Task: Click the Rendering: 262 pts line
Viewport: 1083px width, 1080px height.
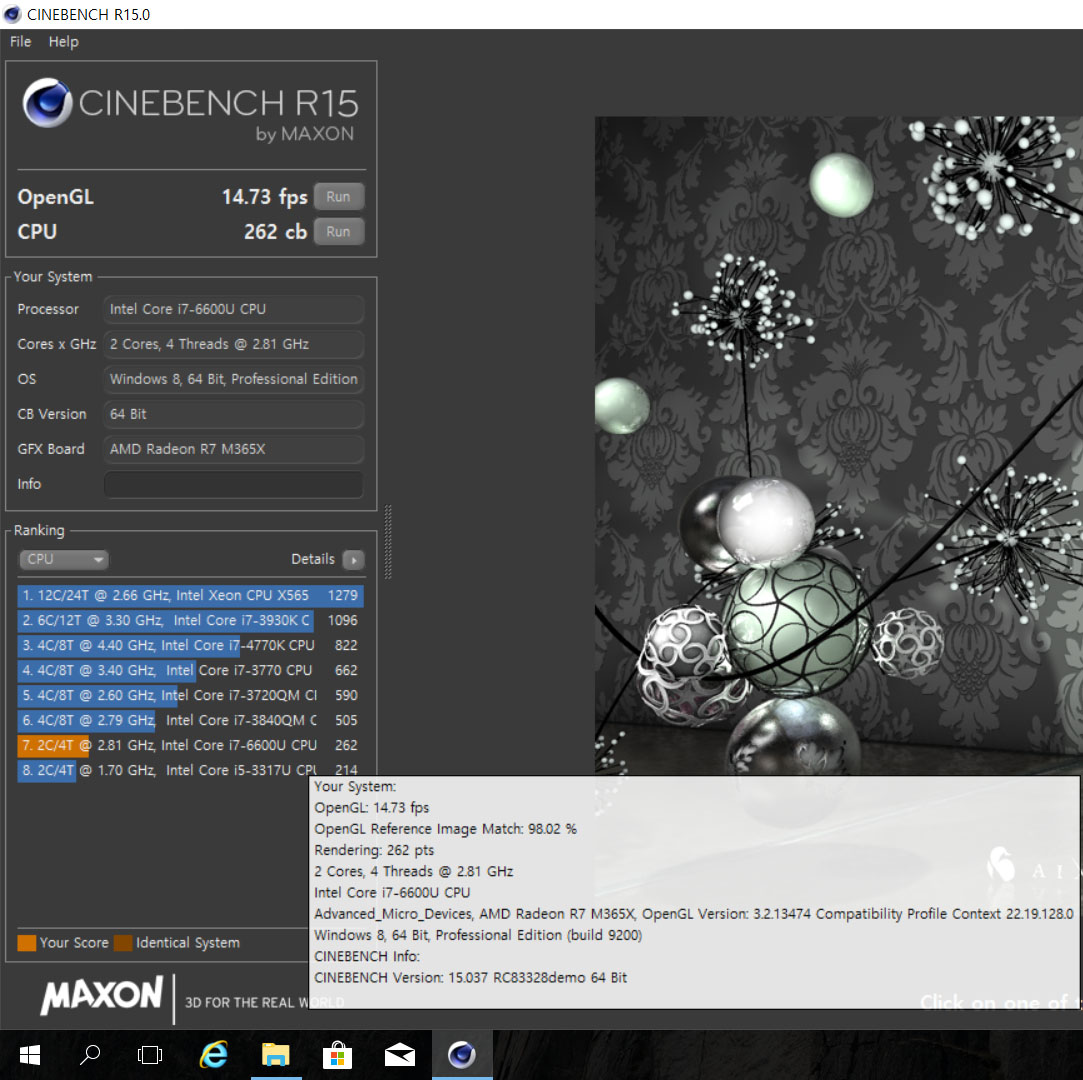Action: [374, 850]
